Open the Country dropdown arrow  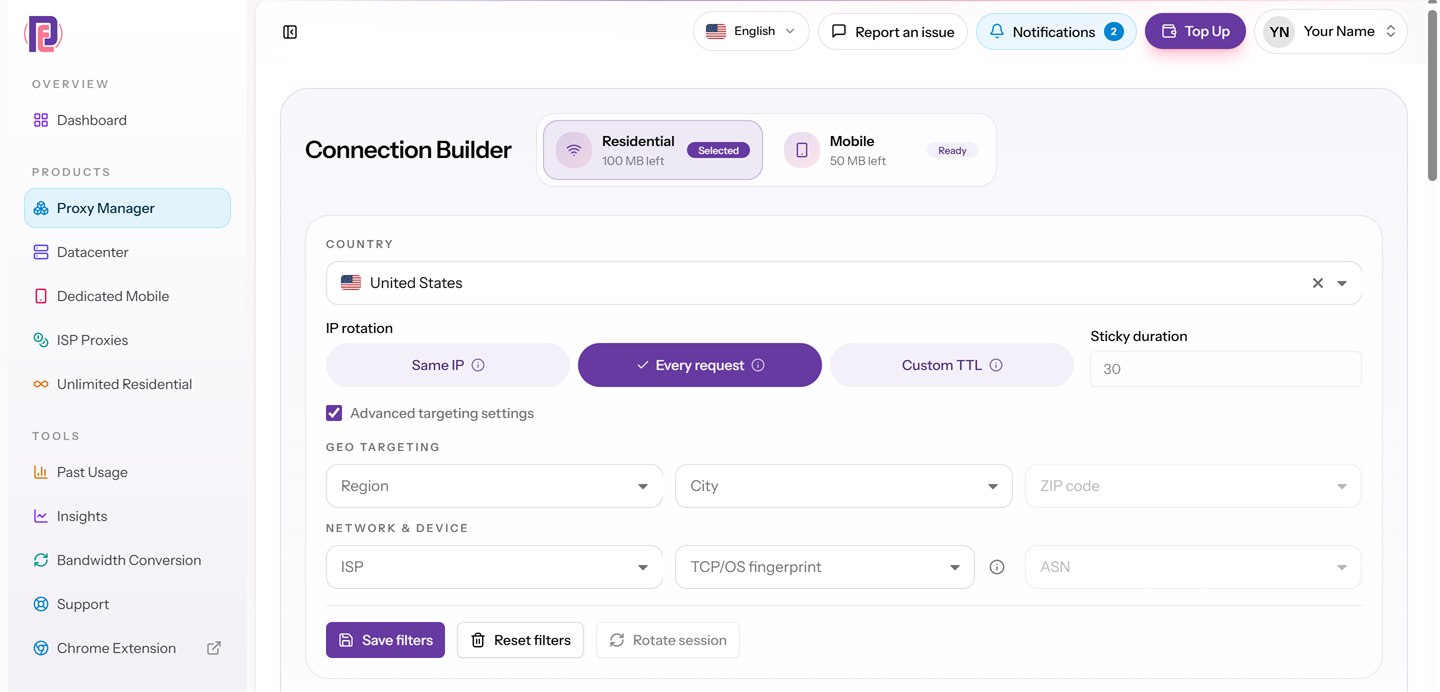click(x=1342, y=283)
